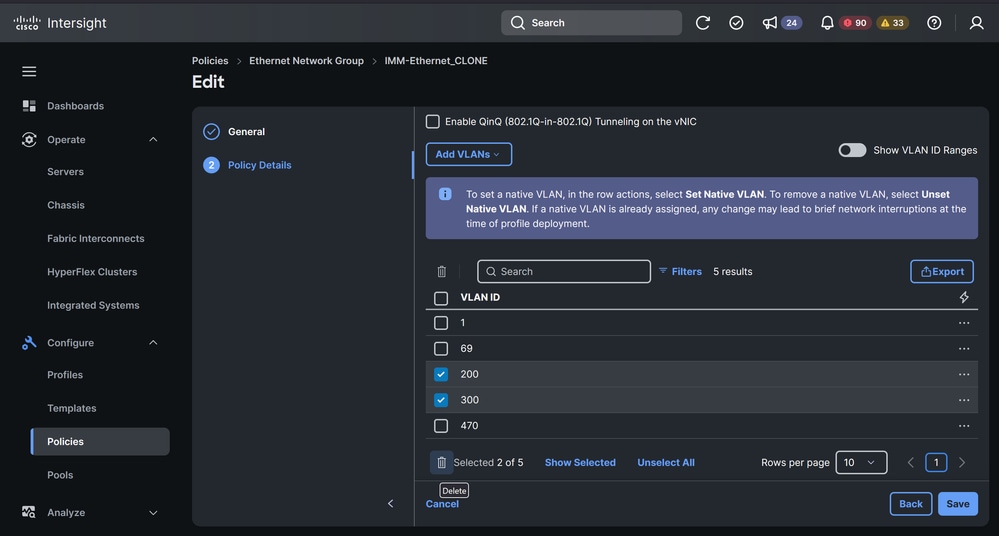The width and height of the screenshot is (999, 536).
Task: Click the Configure wrench icon
Action: 29,343
